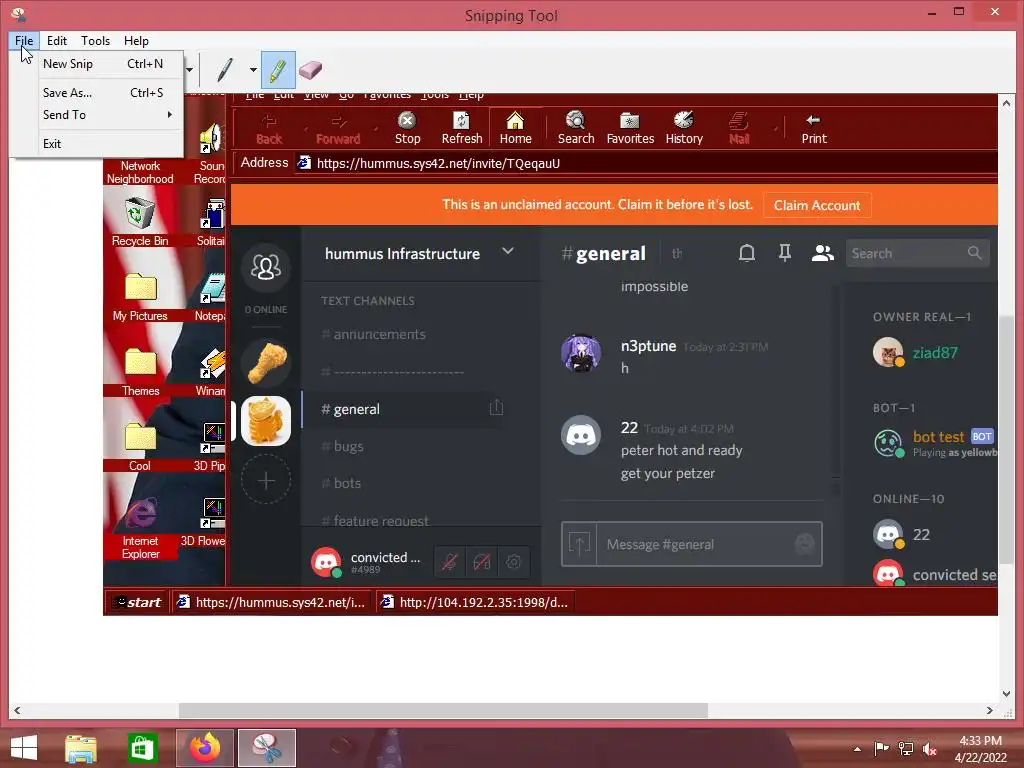Click the Internet Explorer desktop icon
The height and width of the screenshot is (768, 1024).
point(140,529)
